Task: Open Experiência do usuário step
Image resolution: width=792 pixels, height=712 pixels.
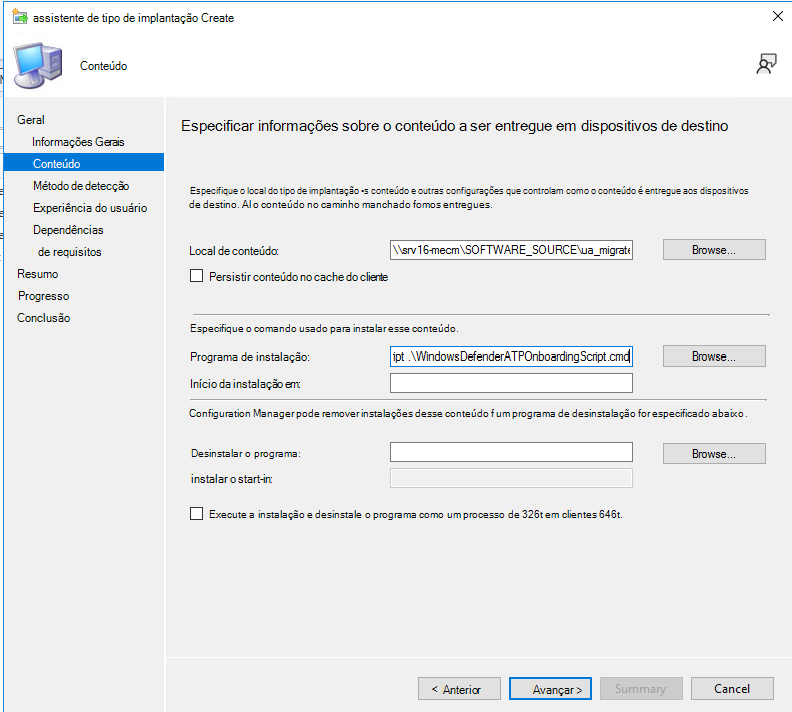Action: click(x=90, y=208)
